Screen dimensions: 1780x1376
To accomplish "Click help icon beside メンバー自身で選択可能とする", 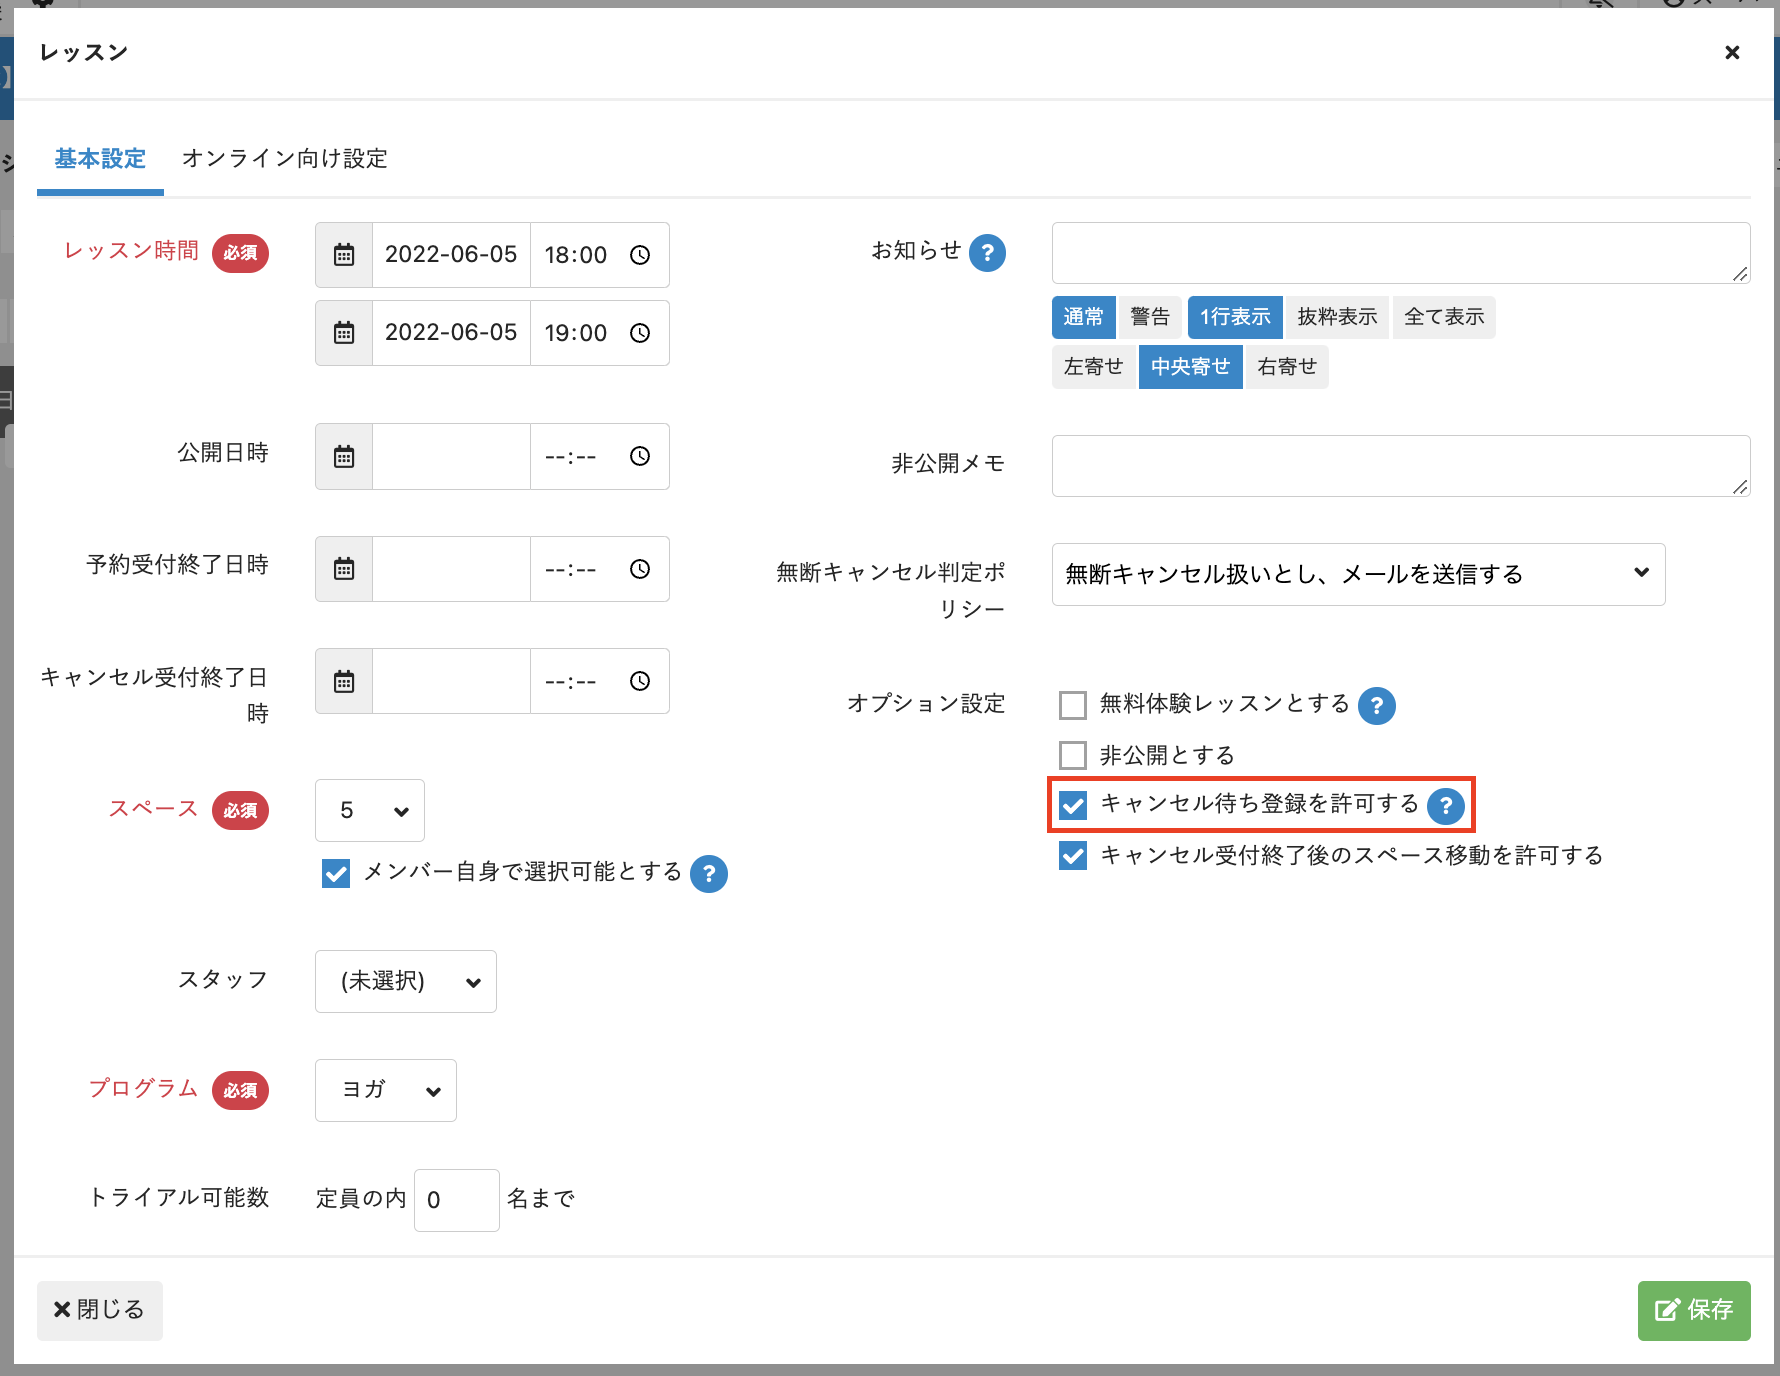I will click(709, 874).
